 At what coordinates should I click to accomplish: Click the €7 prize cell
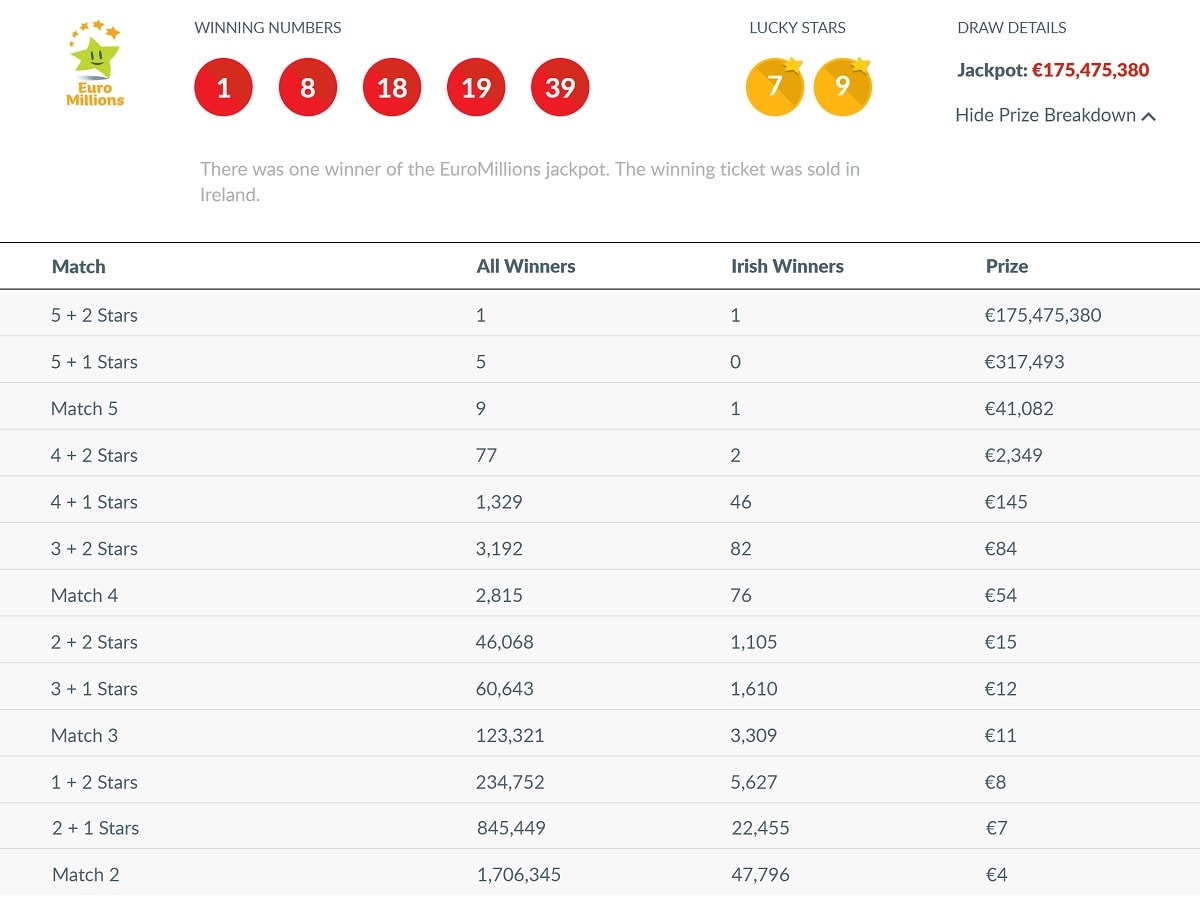point(997,828)
